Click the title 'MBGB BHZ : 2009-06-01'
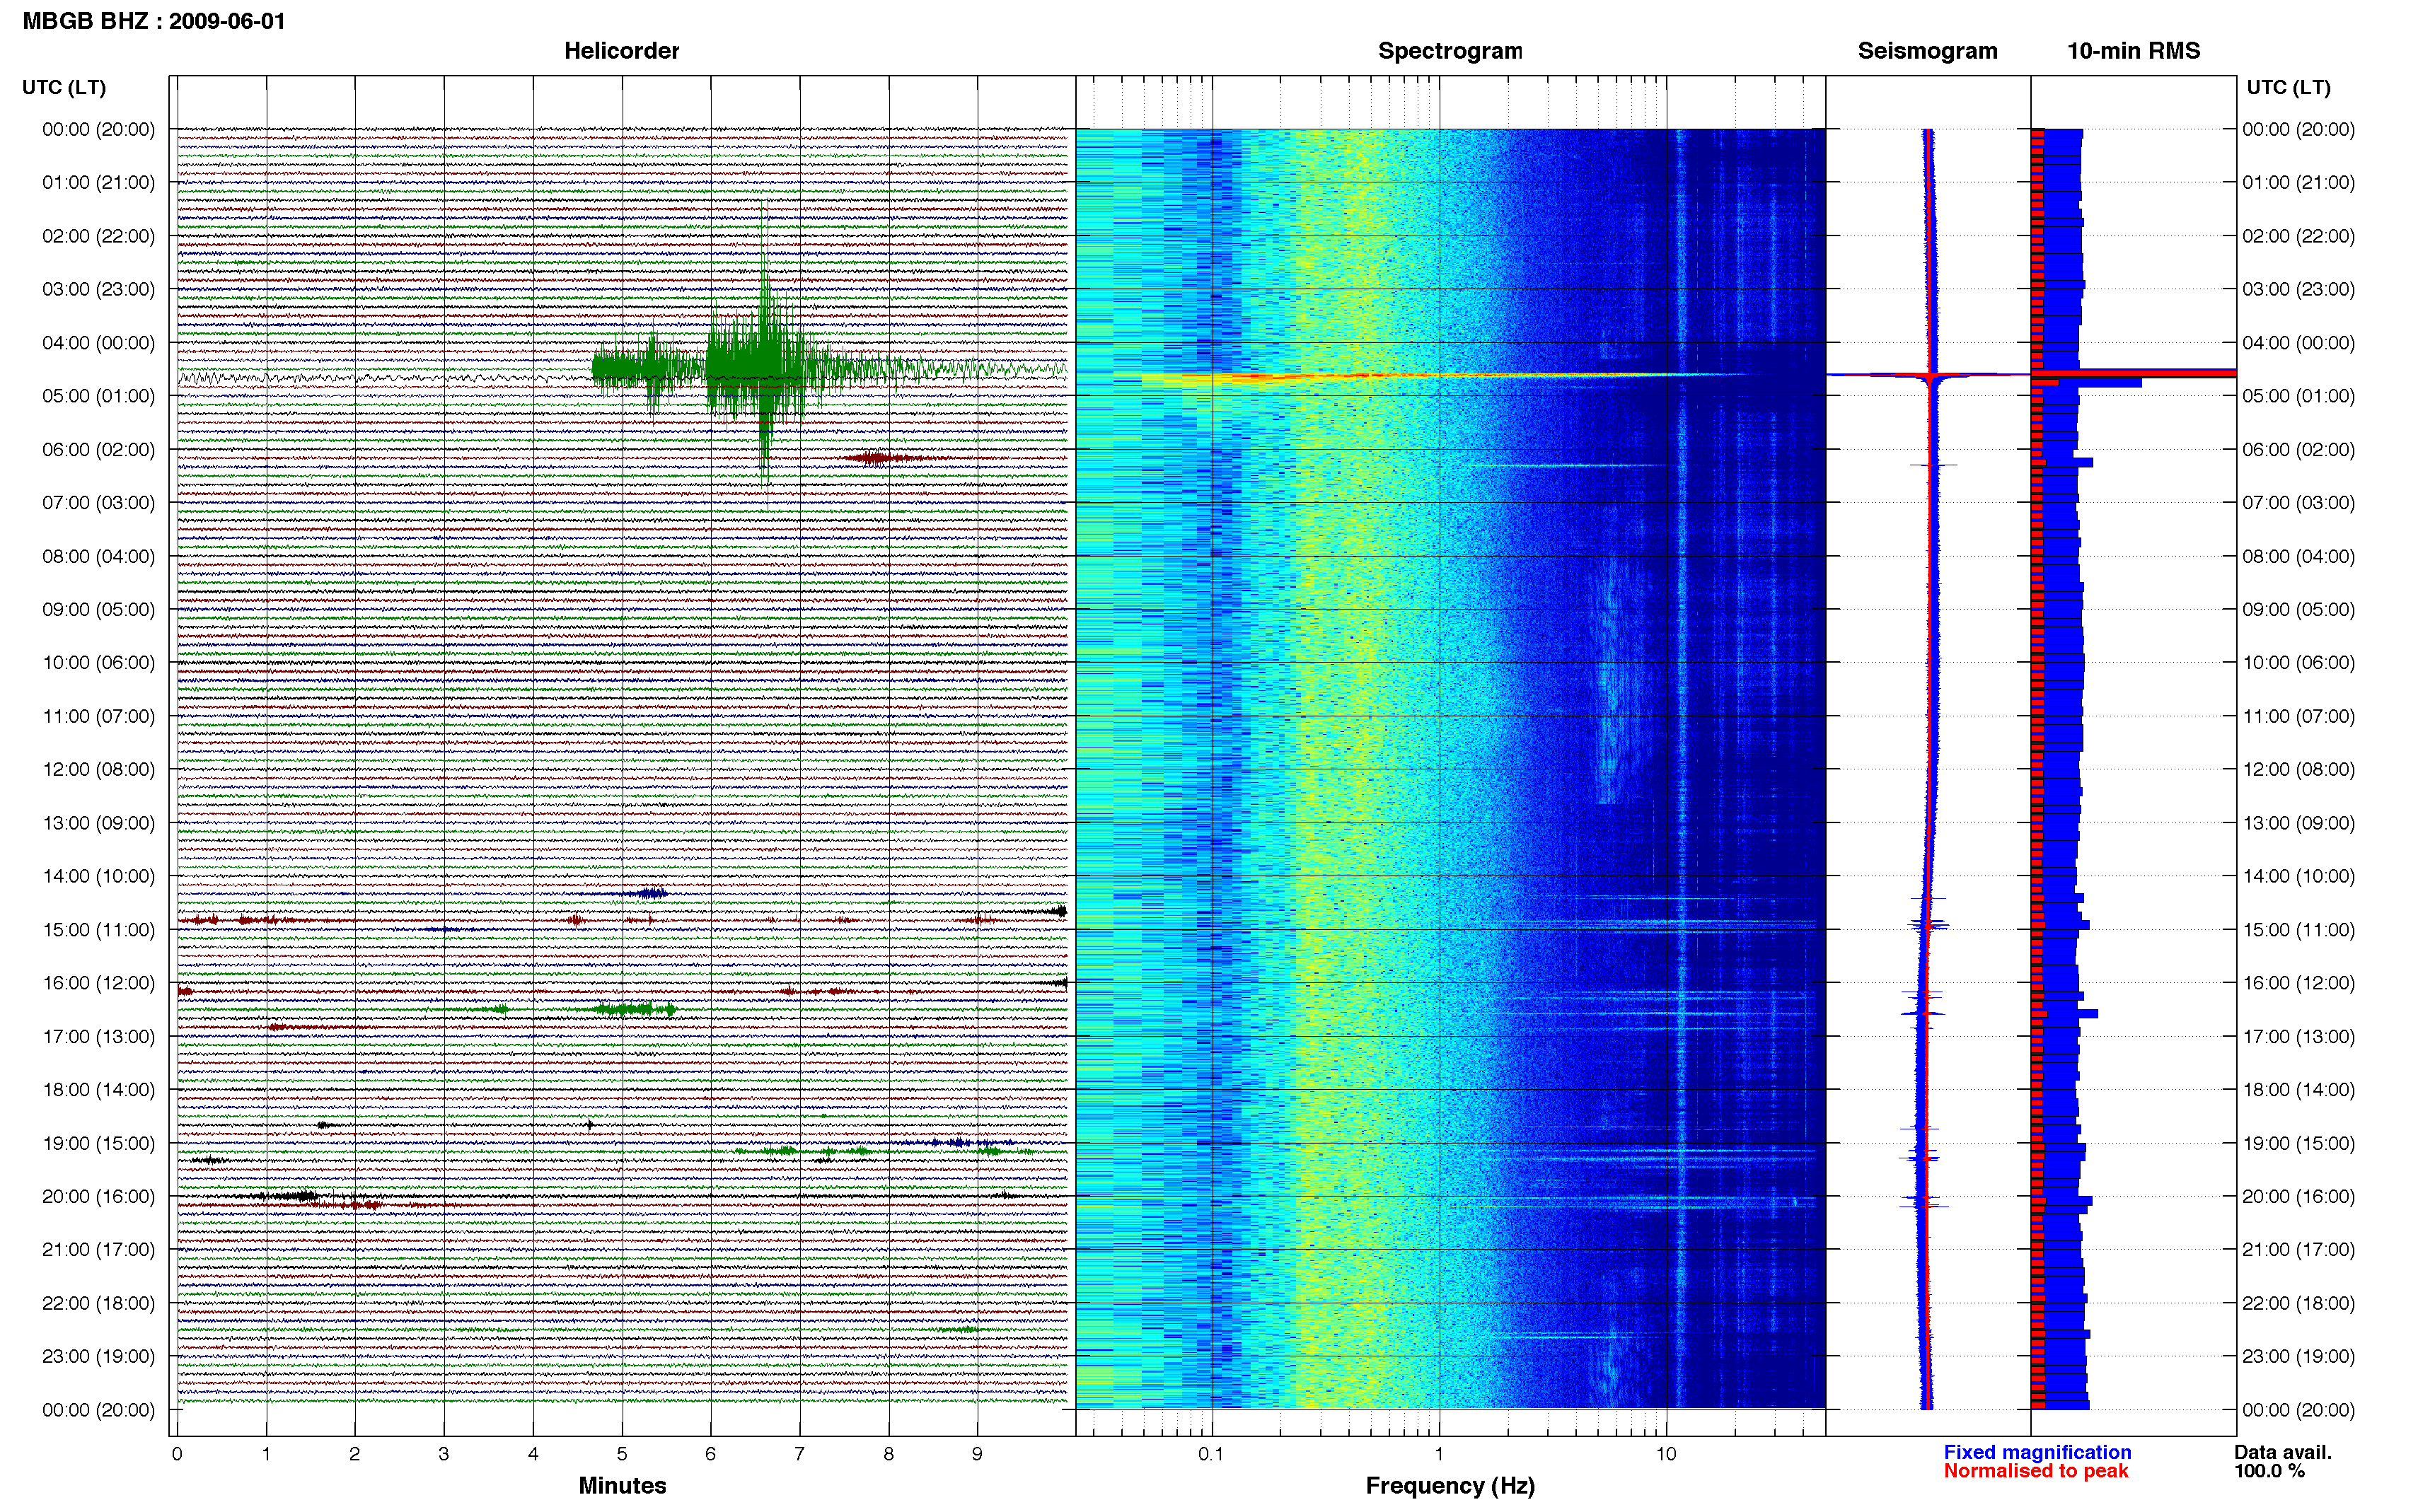The image size is (2418, 1512). [x=154, y=21]
